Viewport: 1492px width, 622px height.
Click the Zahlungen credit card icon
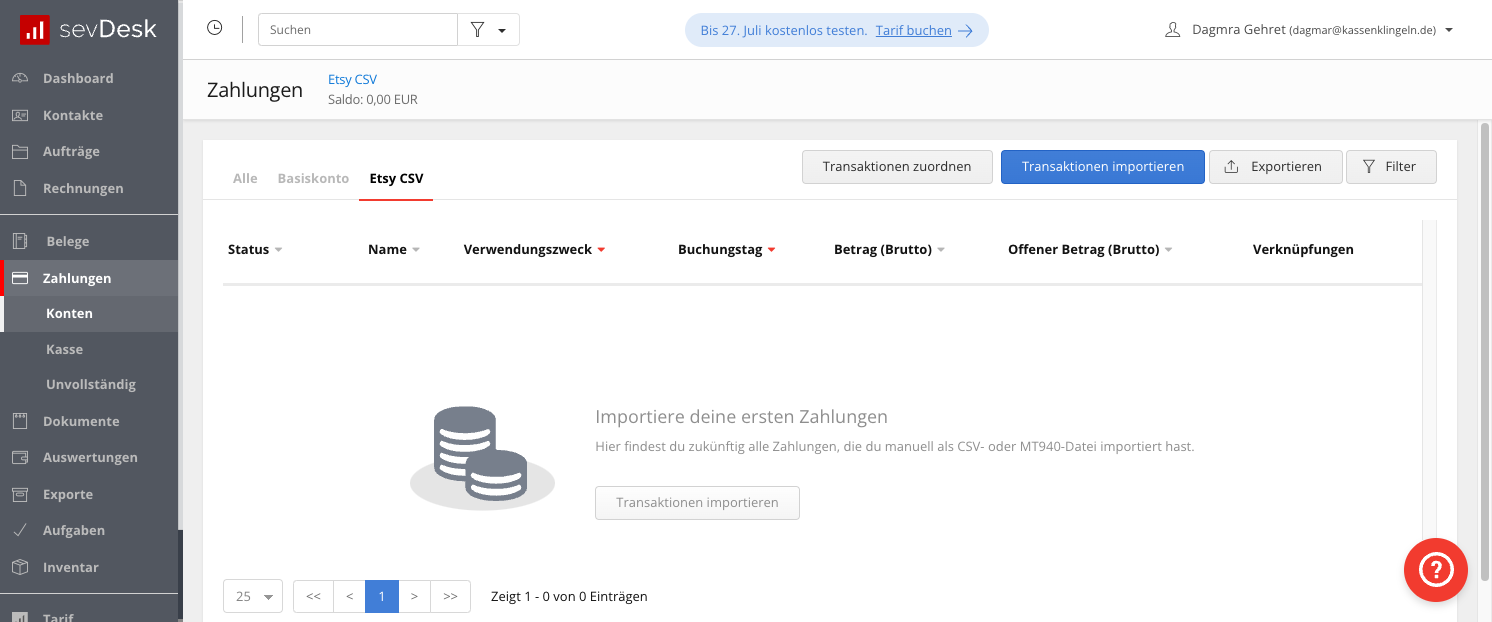pyautogui.click(x=20, y=278)
